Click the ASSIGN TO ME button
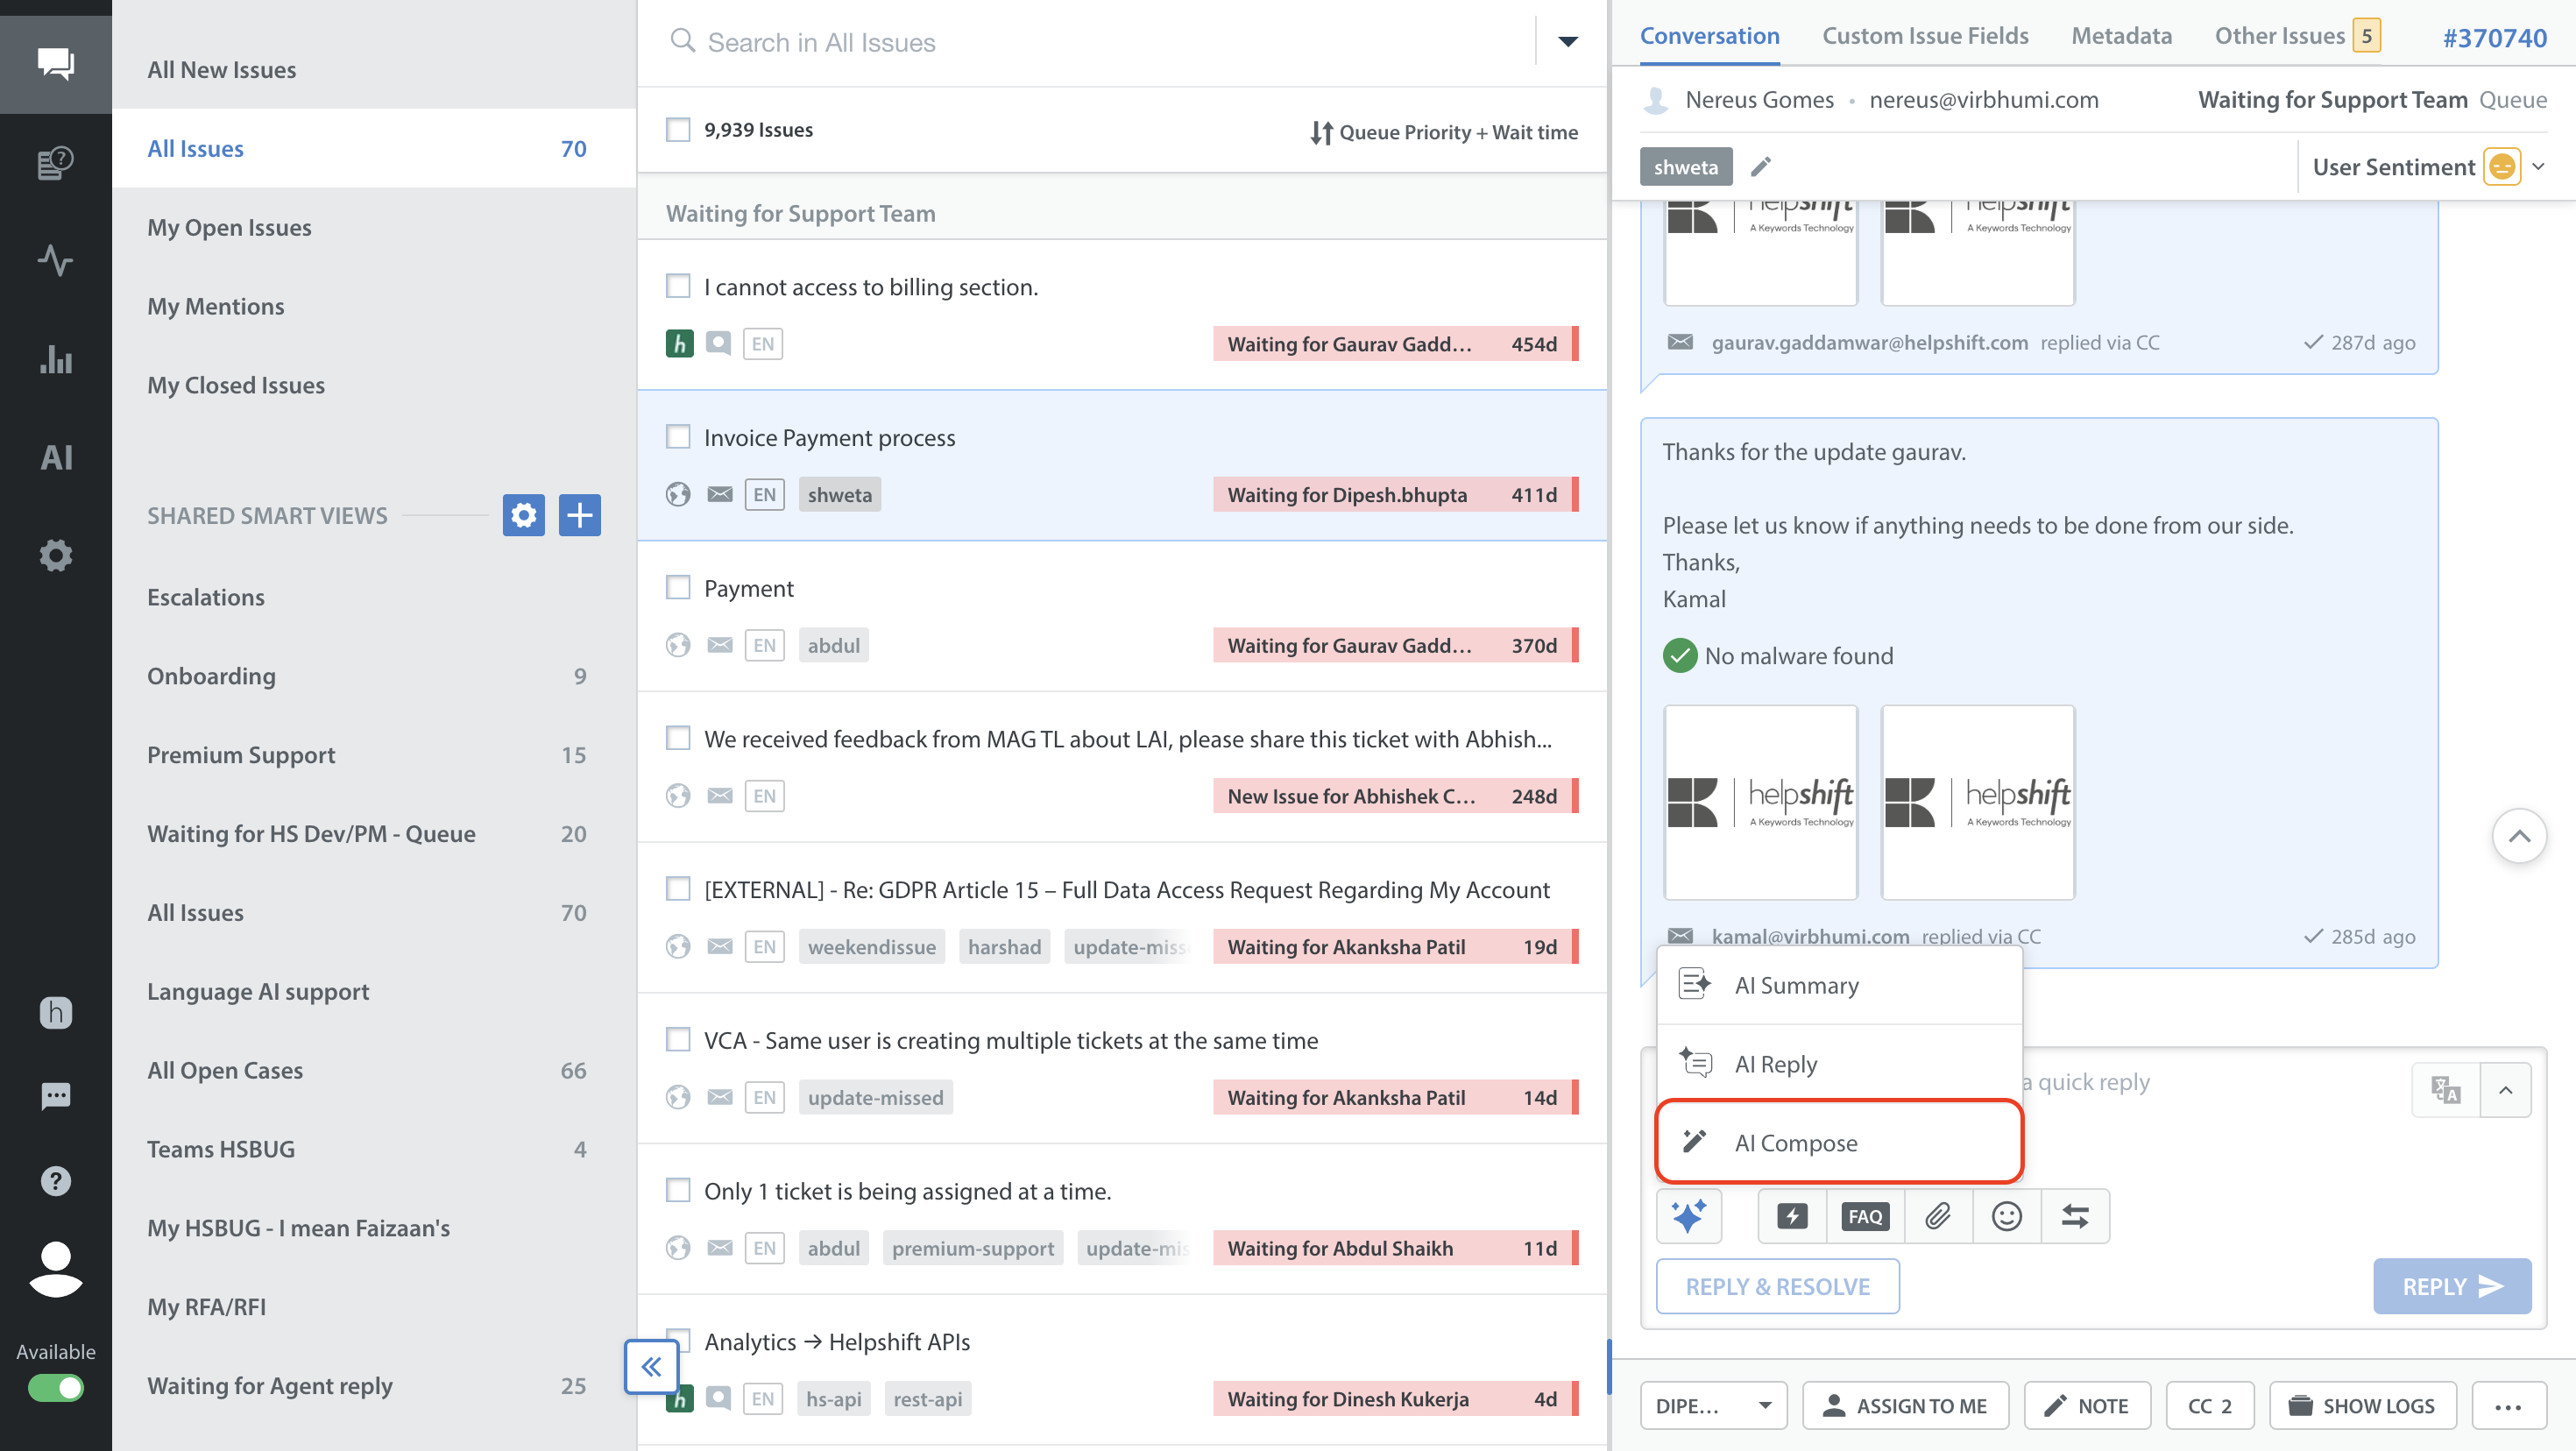This screenshot has height=1451, width=2576. pyautogui.click(x=1905, y=1405)
